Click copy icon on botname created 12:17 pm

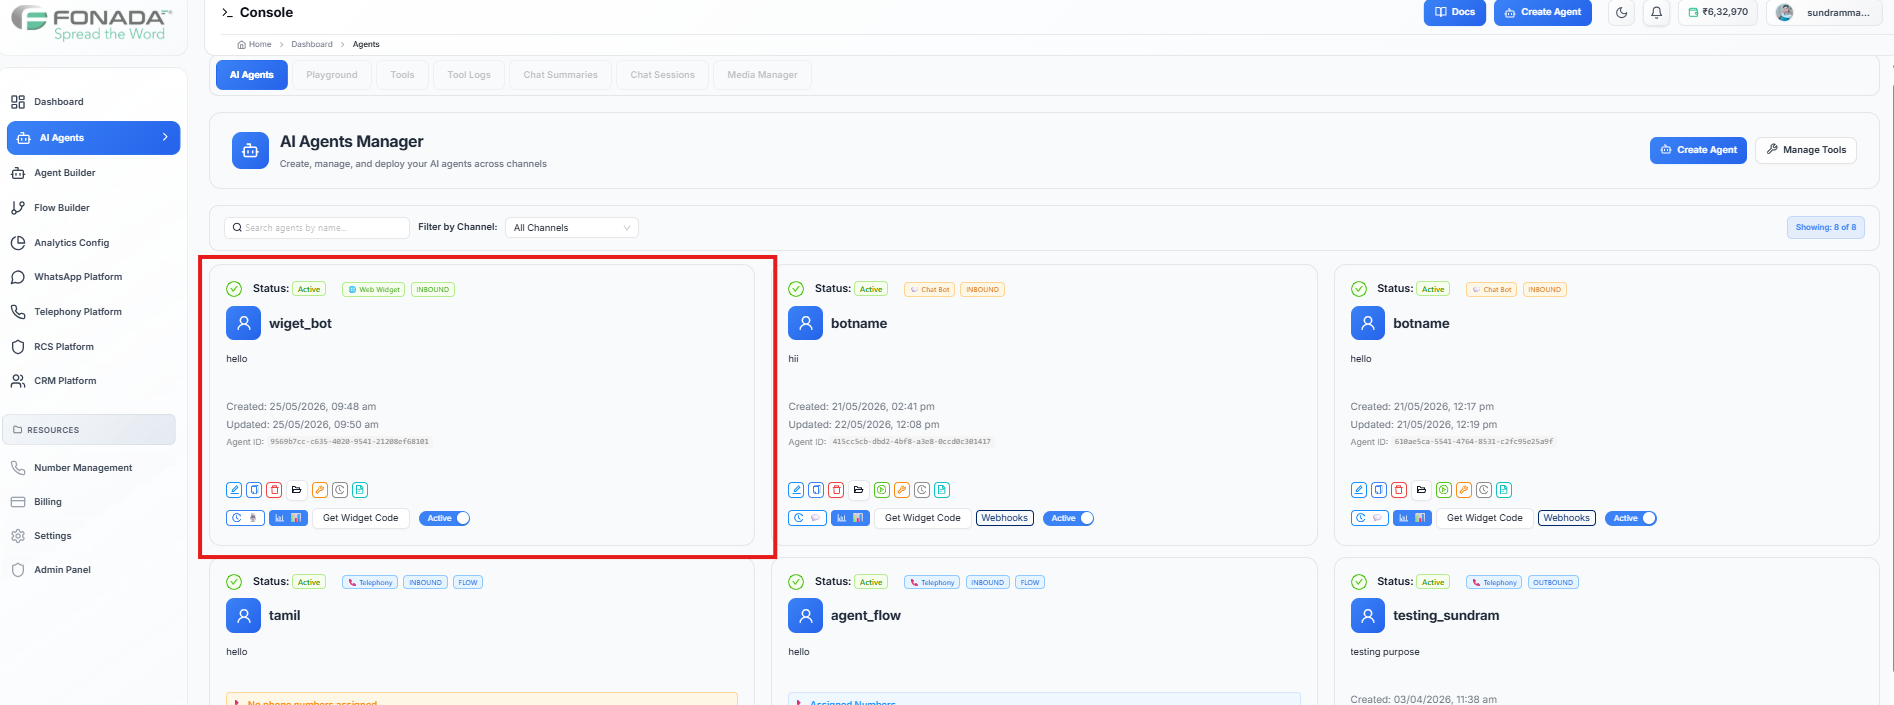pos(1378,490)
